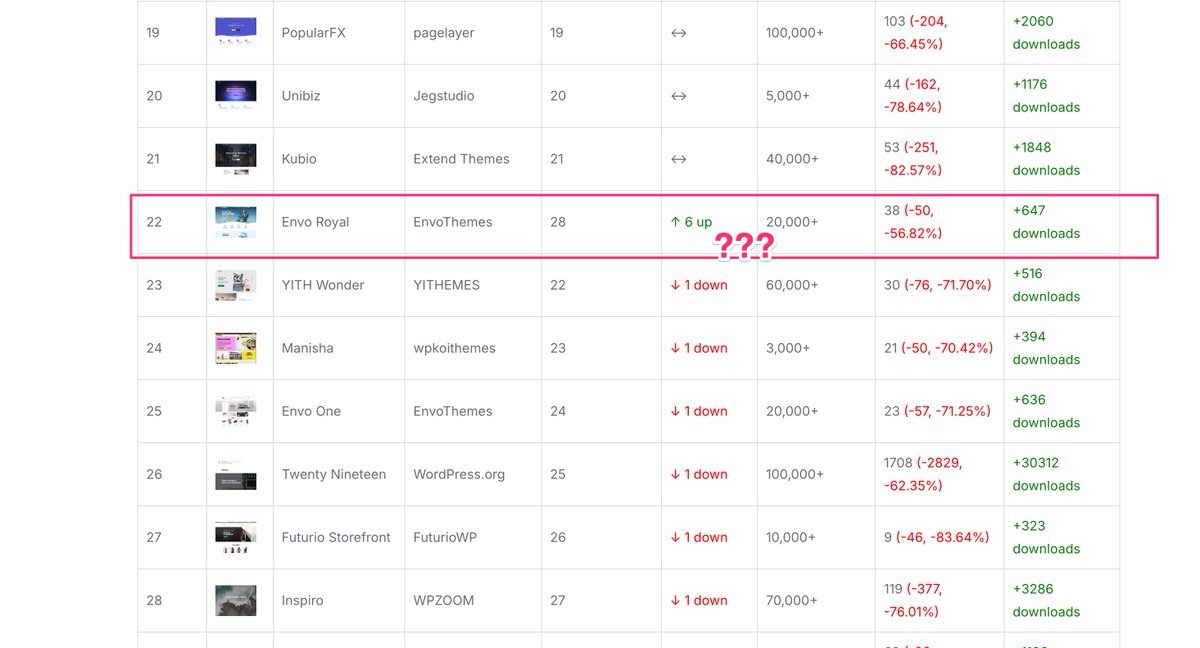Select author EnvoThemes in Envo Royal row
1200x648 pixels.
pyautogui.click(x=453, y=222)
